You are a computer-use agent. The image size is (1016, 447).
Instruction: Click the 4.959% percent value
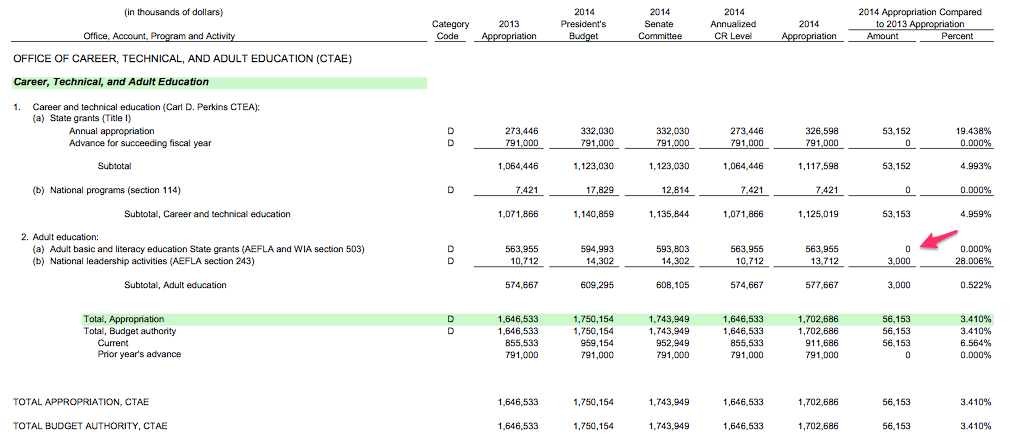pos(975,214)
